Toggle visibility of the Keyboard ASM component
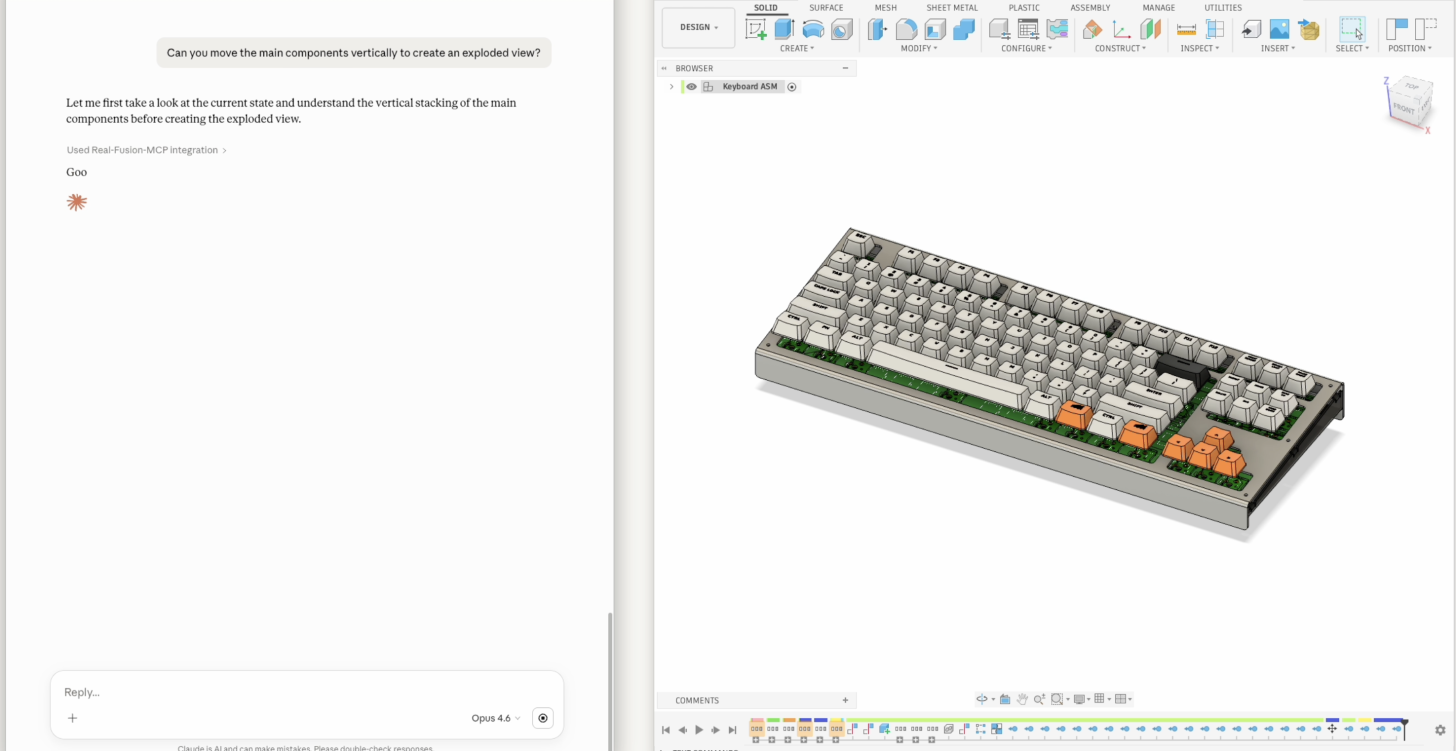The image size is (1456, 751). tap(691, 86)
